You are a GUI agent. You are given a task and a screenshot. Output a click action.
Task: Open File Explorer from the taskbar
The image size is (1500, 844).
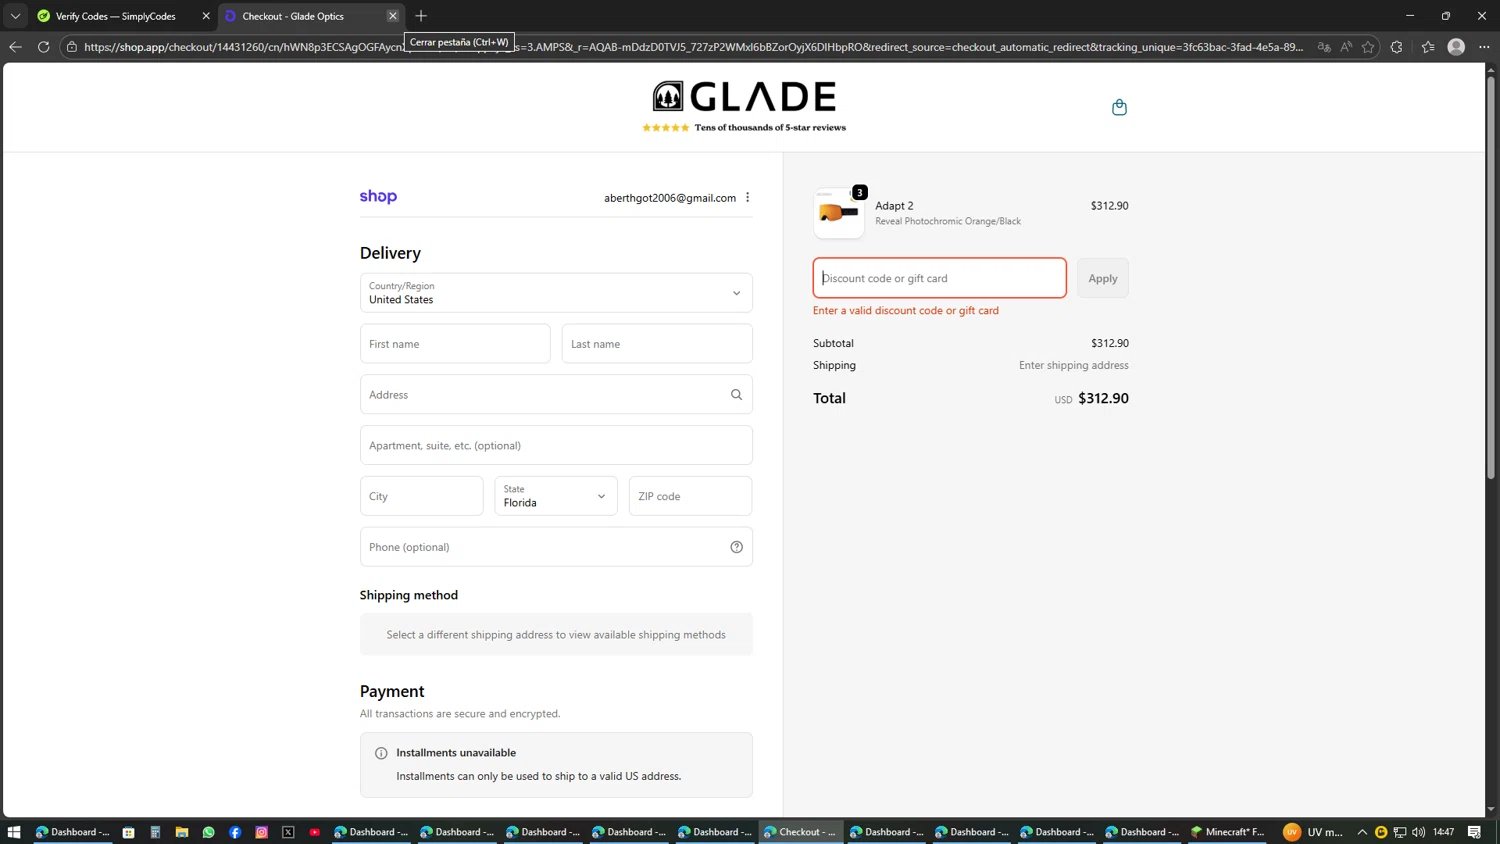pos(182,832)
